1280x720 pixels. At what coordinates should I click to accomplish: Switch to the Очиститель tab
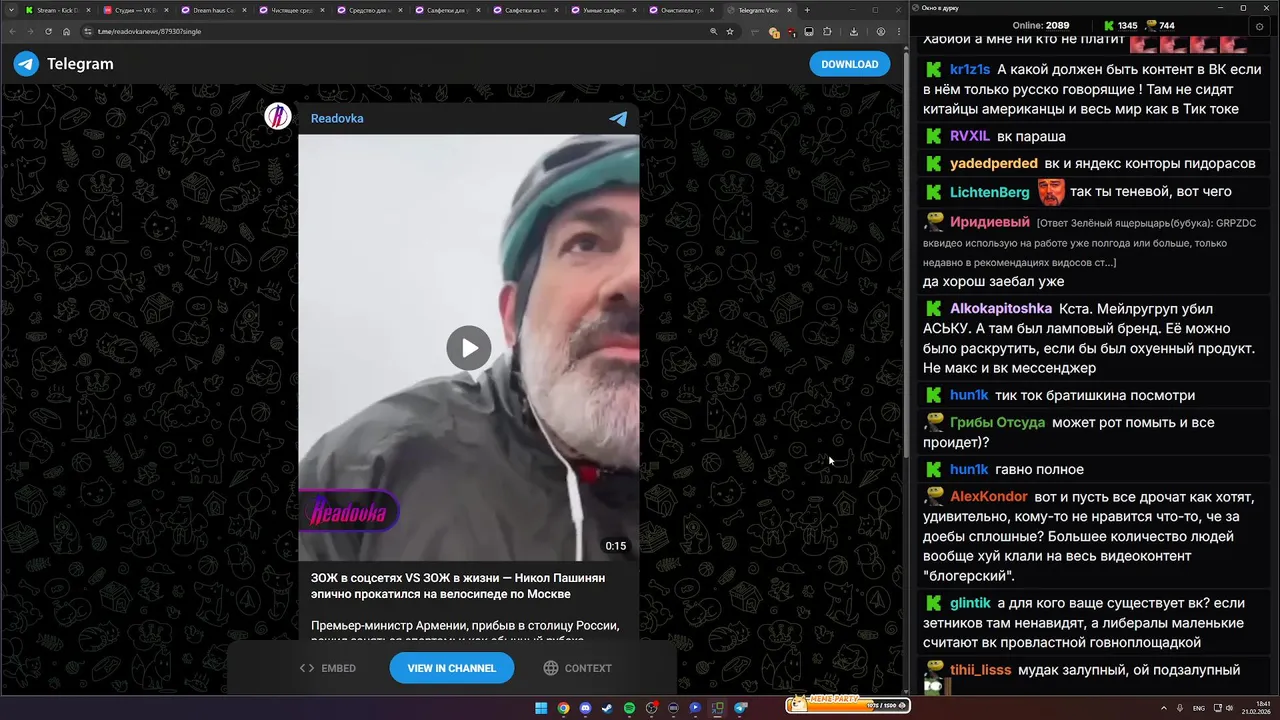coord(681,10)
